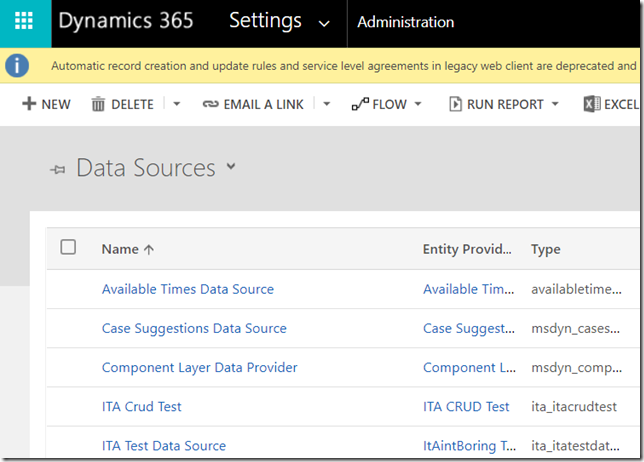Open ITA Test Data Source record
Screen dimensions: 644x462
164,446
